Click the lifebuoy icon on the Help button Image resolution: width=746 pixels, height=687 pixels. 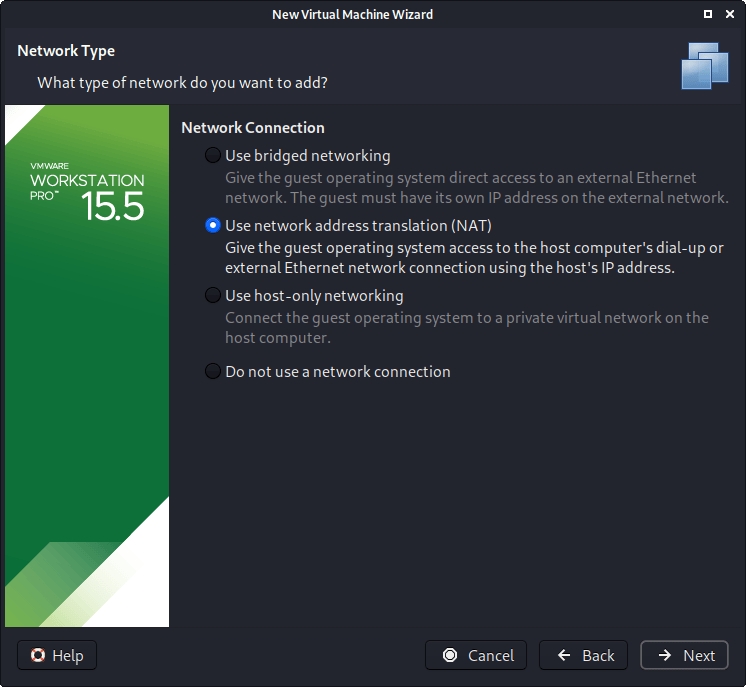pyautogui.click(x=39, y=656)
